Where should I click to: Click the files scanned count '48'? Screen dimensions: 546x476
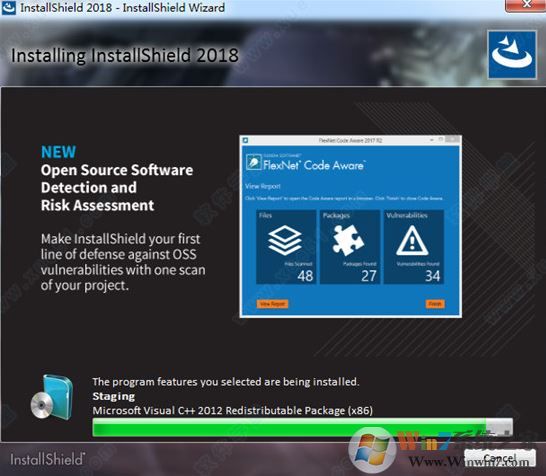(305, 276)
